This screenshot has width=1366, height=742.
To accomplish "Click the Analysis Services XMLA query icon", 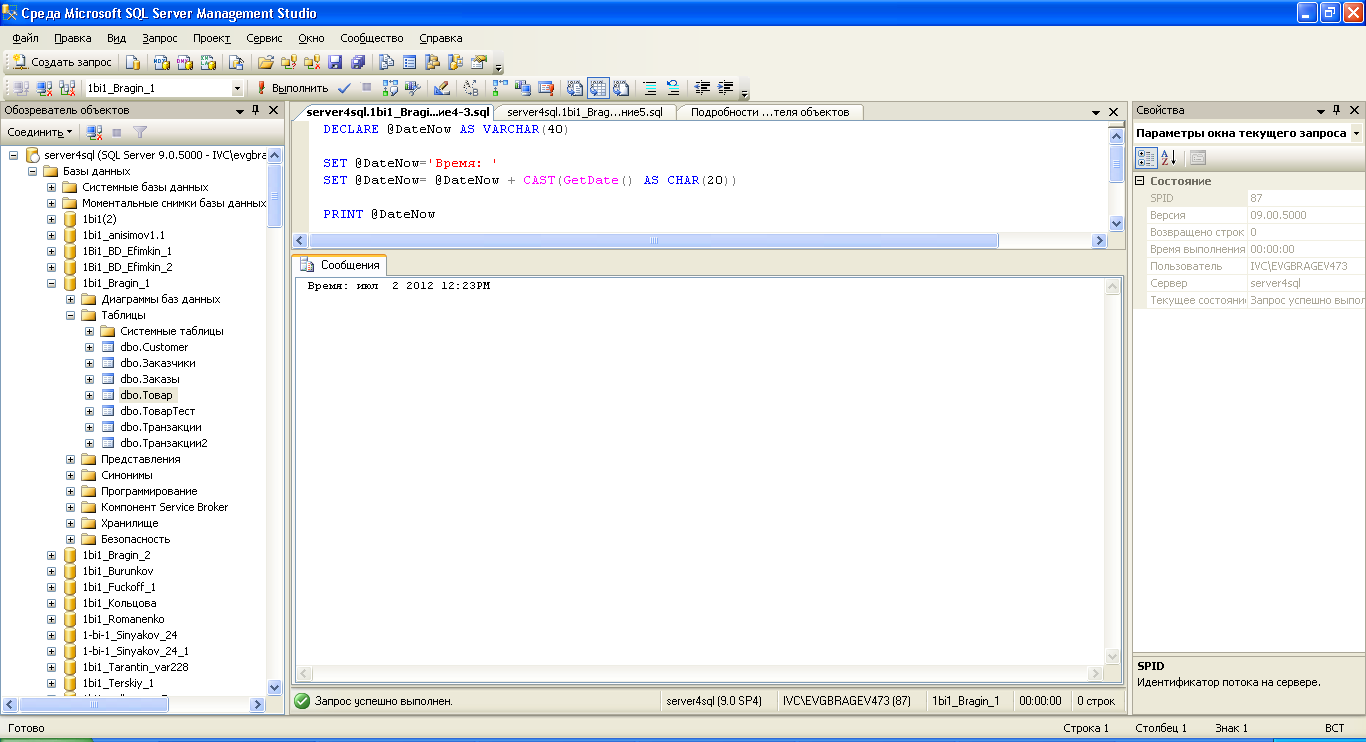I will click(208, 62).
